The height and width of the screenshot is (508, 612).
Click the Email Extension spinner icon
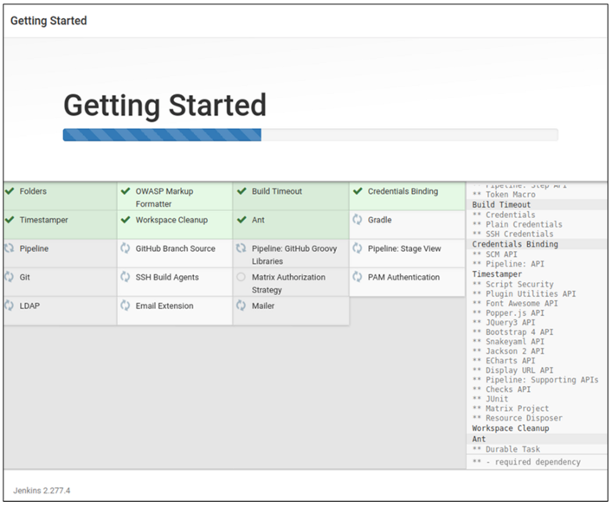[x=125, y=306]
